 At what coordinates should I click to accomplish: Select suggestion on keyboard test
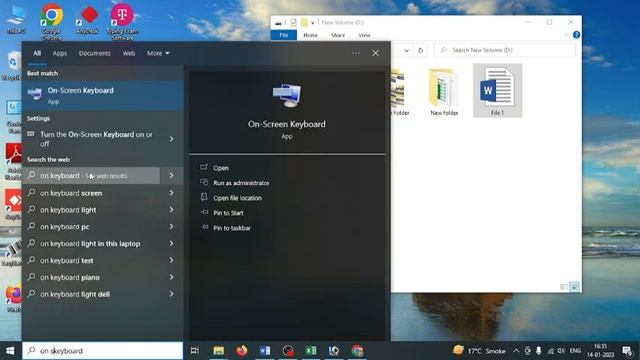[67, 260]
